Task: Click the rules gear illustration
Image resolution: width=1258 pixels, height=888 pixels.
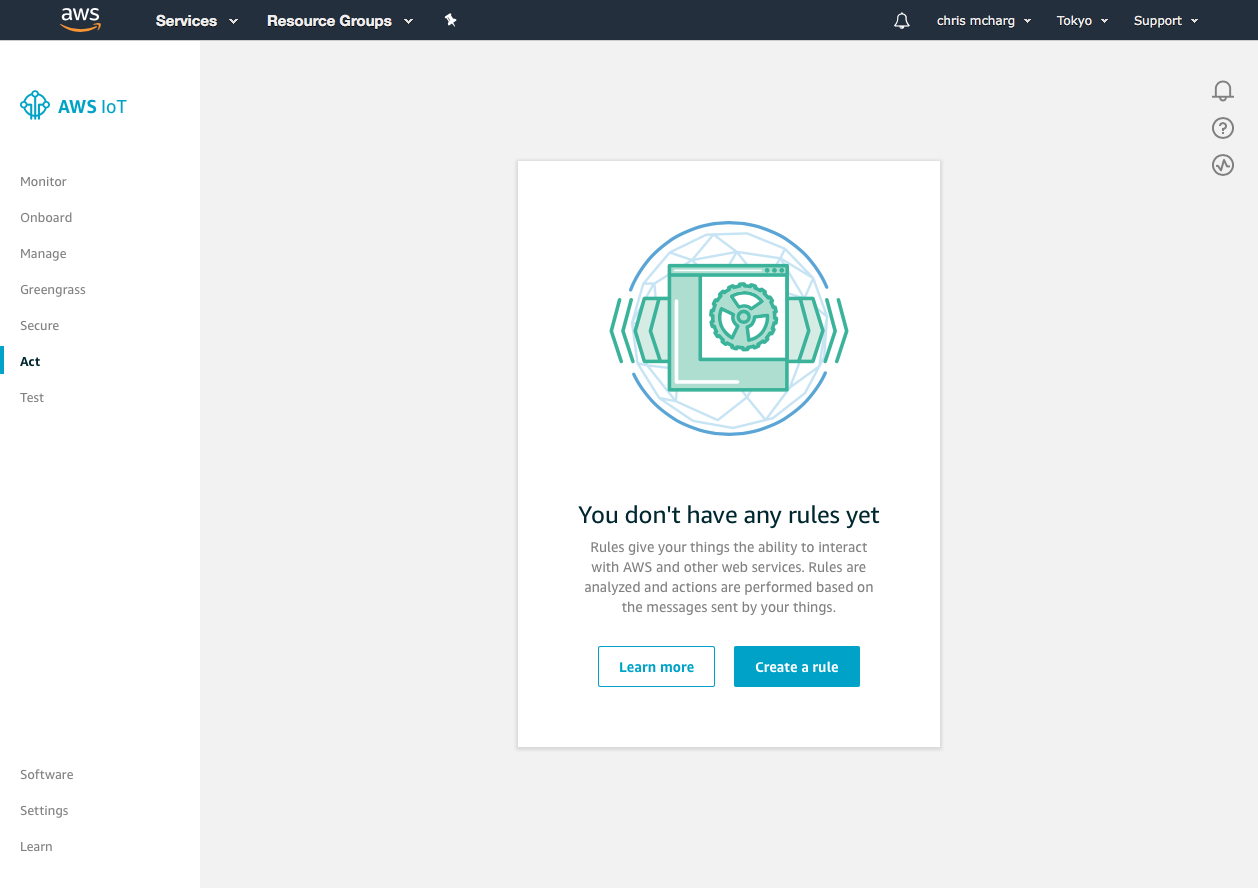Action: pyautogui.click(x=729, y=328)
